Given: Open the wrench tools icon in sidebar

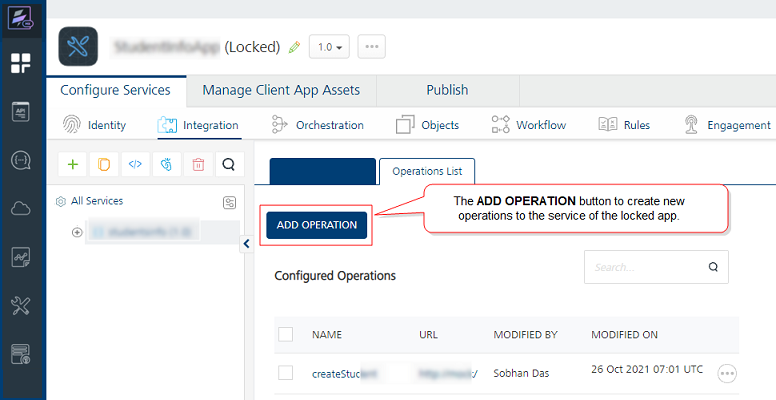Looking at the screenshot, I should coord(22,306).
